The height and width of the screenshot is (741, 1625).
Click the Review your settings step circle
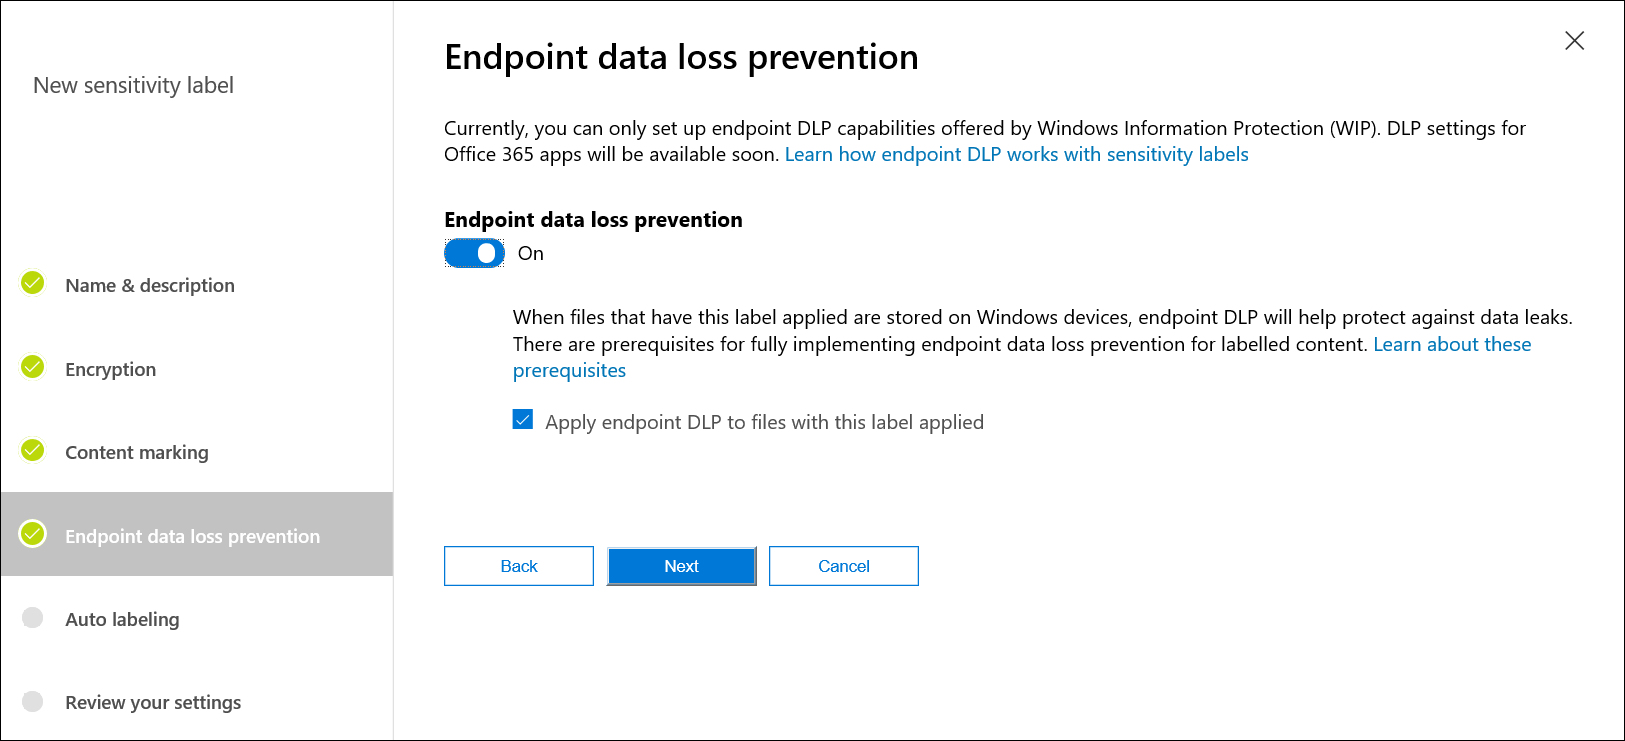(33, 701)
